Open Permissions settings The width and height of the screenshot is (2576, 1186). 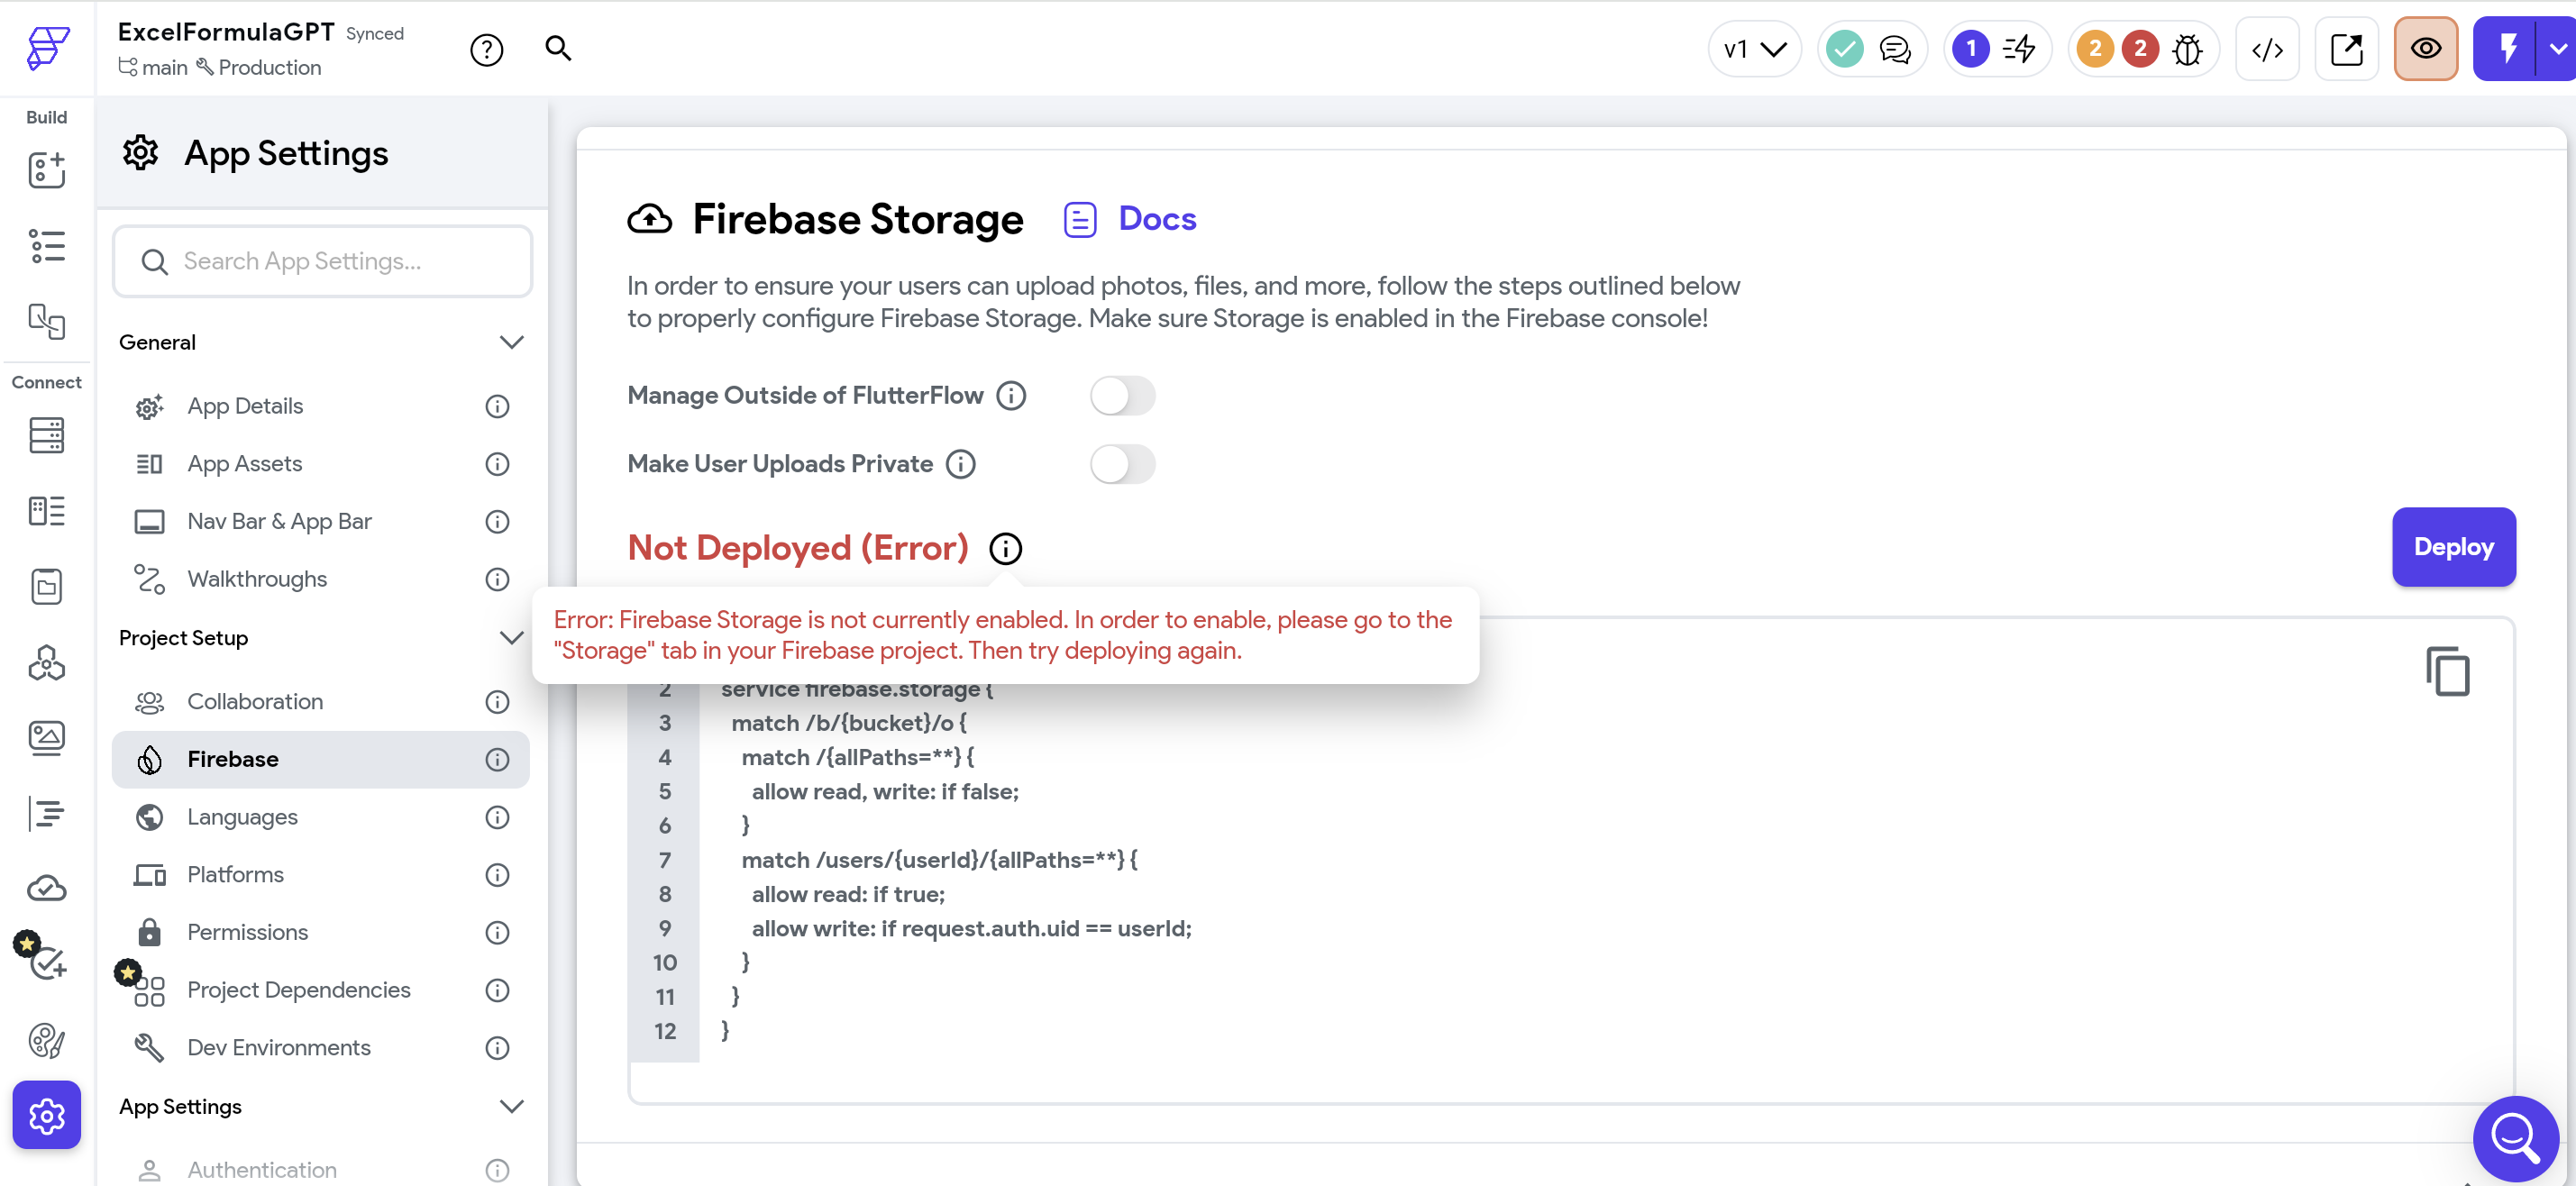coord(320,933)
